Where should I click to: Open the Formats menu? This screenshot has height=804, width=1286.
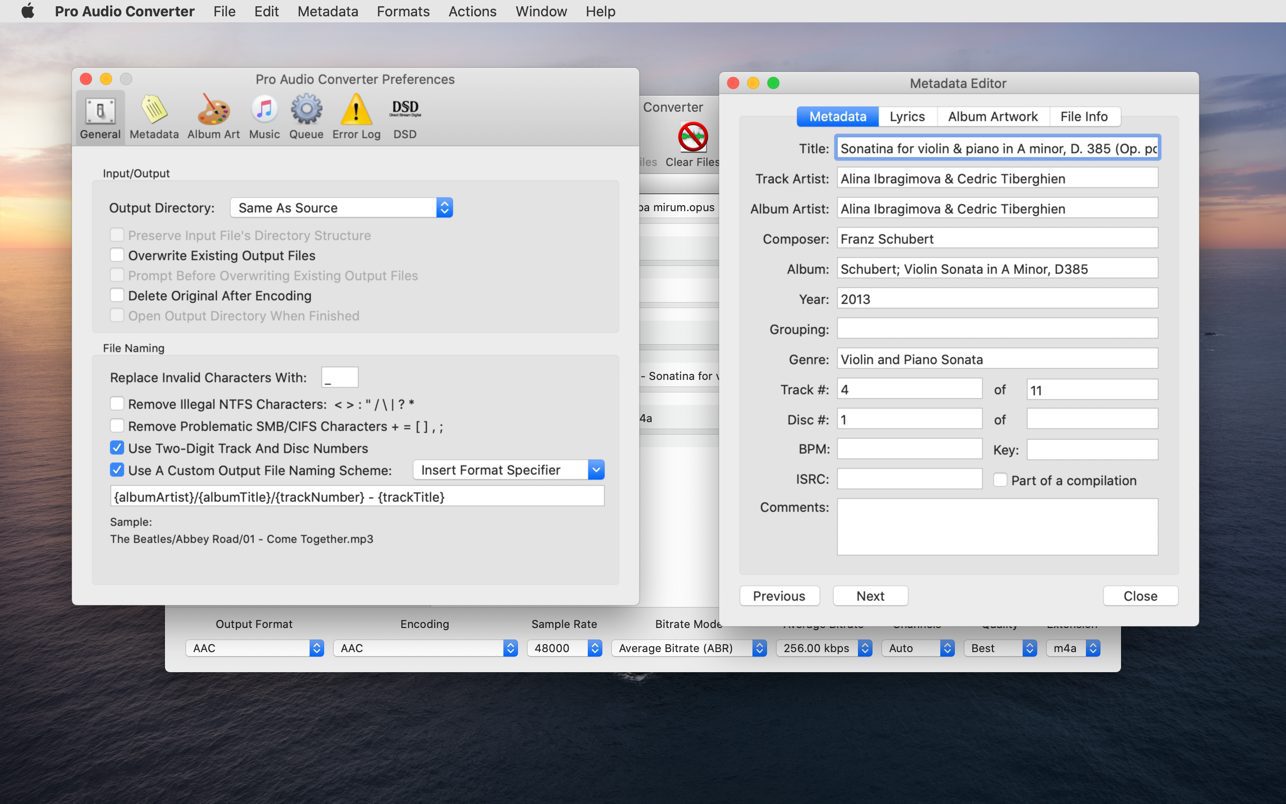(403, 11)
